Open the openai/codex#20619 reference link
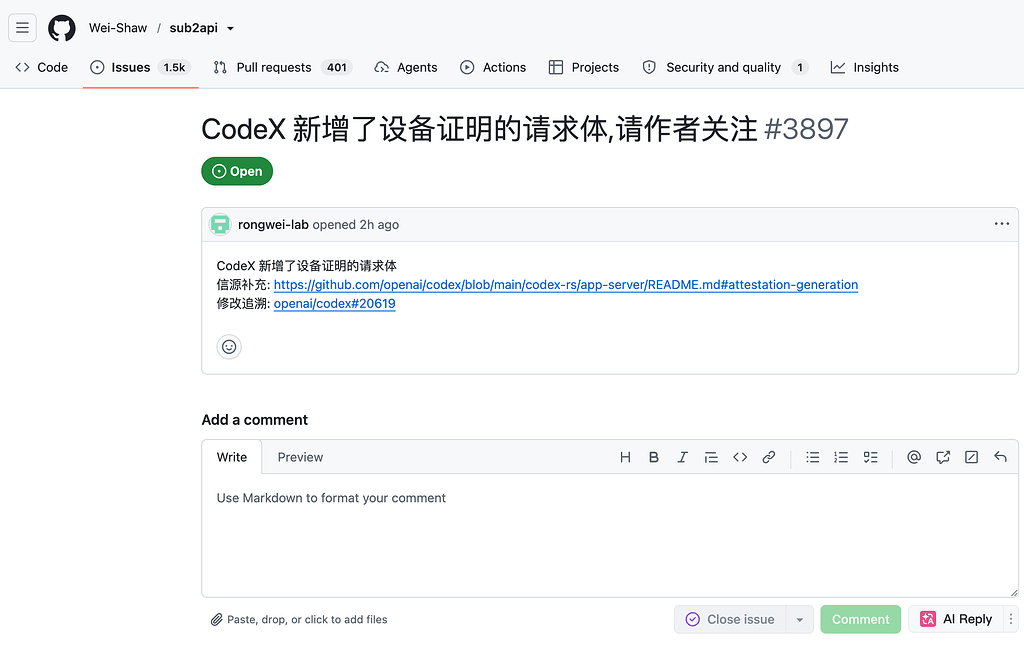Viewport: 1024px width, 656px height. 334,304
